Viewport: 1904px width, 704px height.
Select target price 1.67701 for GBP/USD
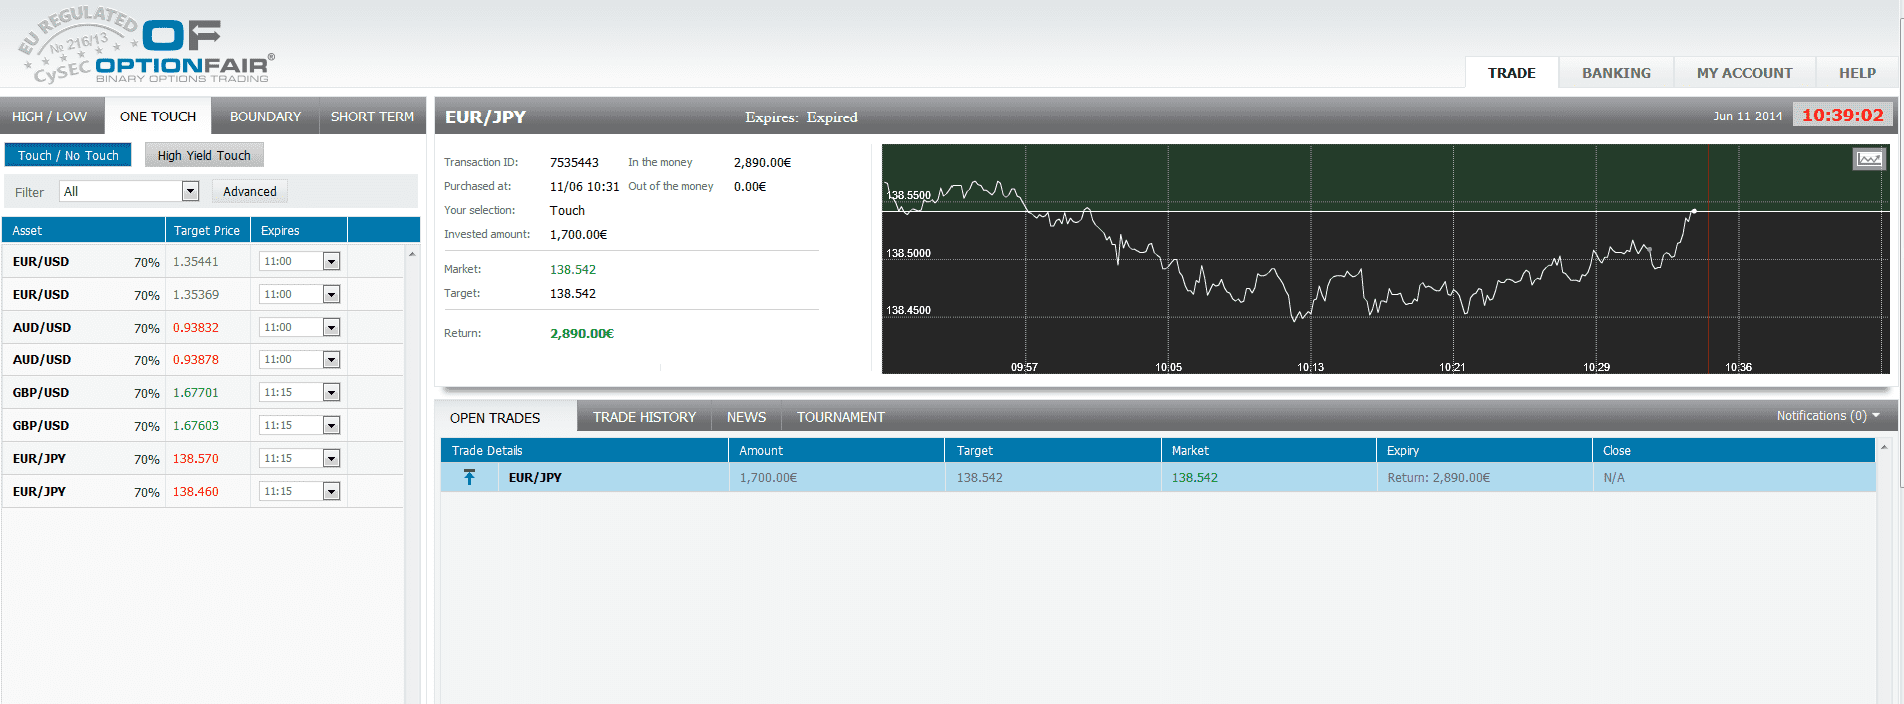click(x=196, y=393)
